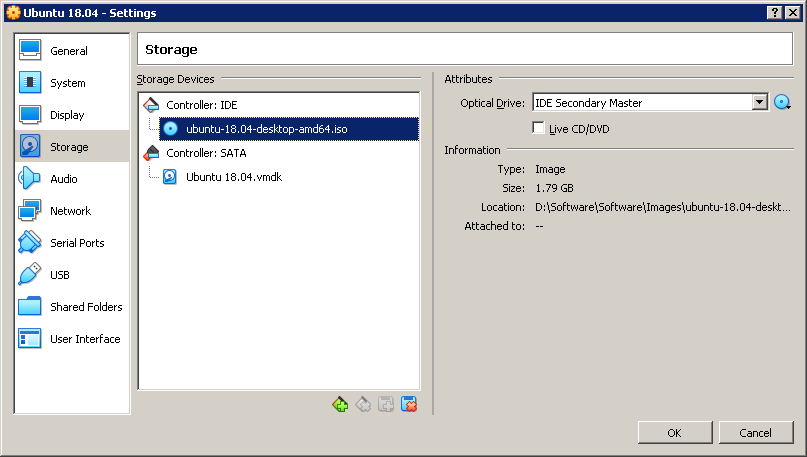The height and width of the screenshot is (457, 807).
Task: Close the Settings dialog window
Action: click(x=793, y=13)
